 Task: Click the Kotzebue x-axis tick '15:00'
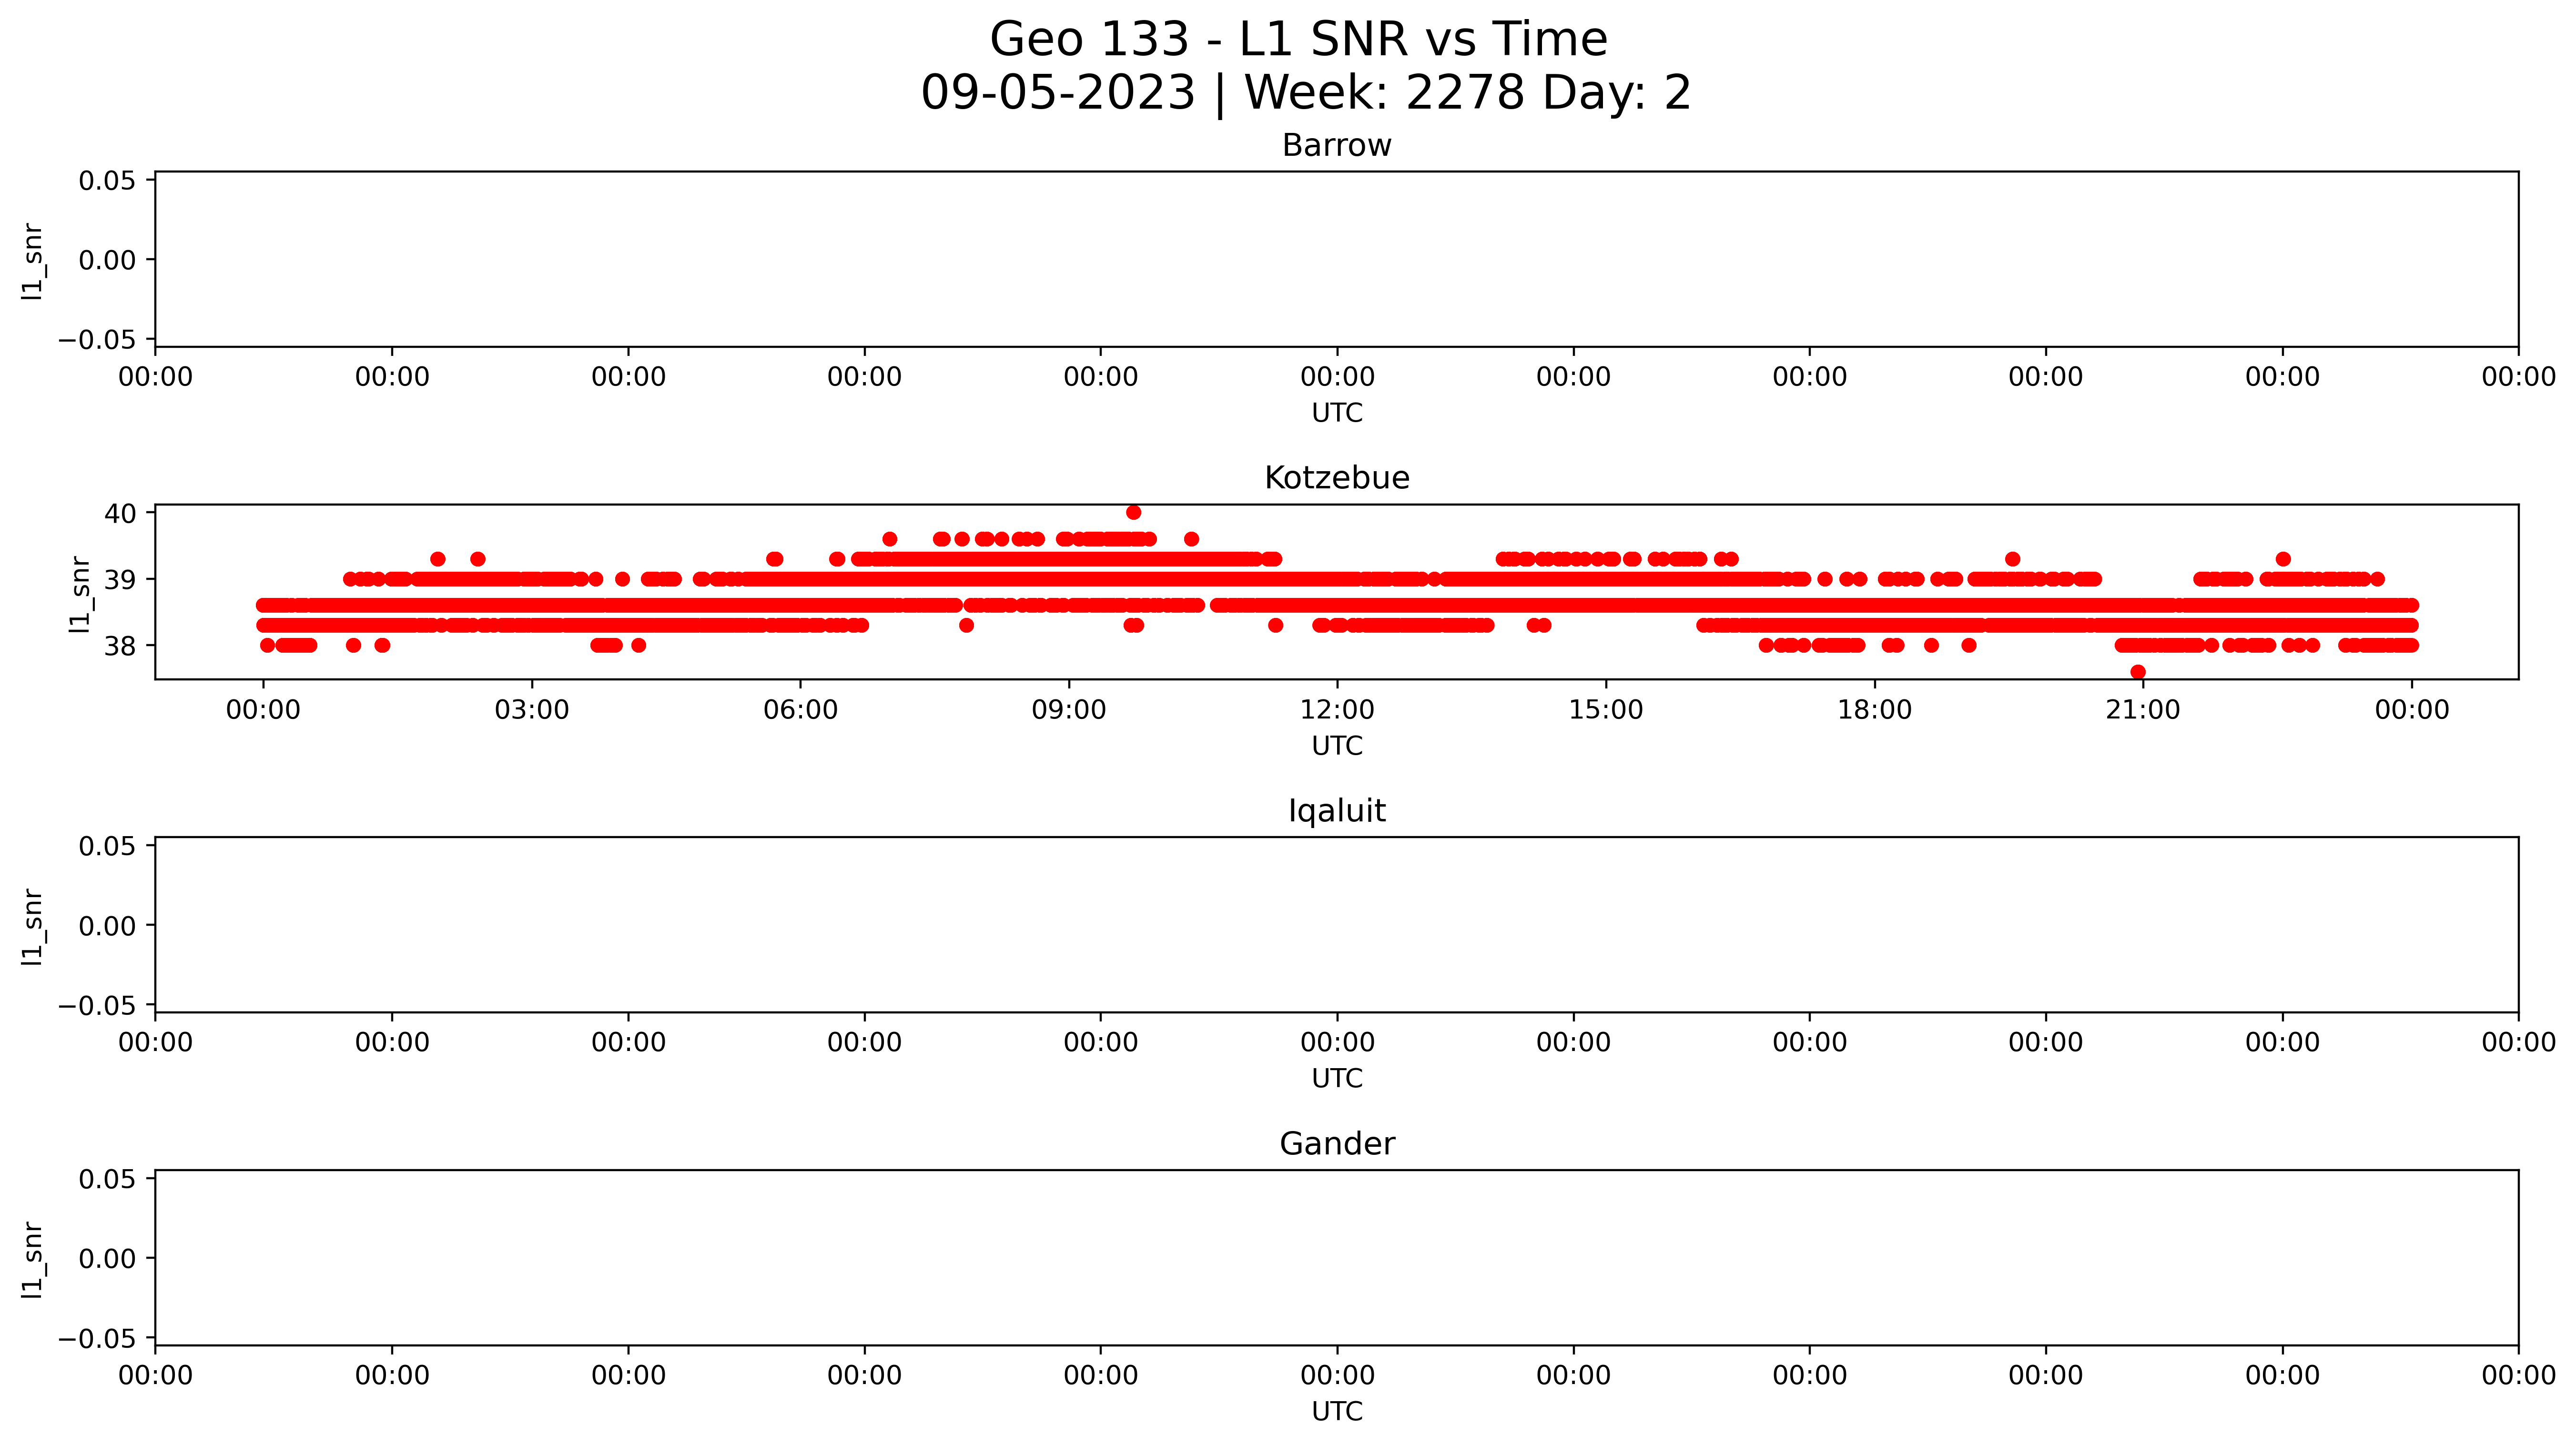pos(1606,711)
